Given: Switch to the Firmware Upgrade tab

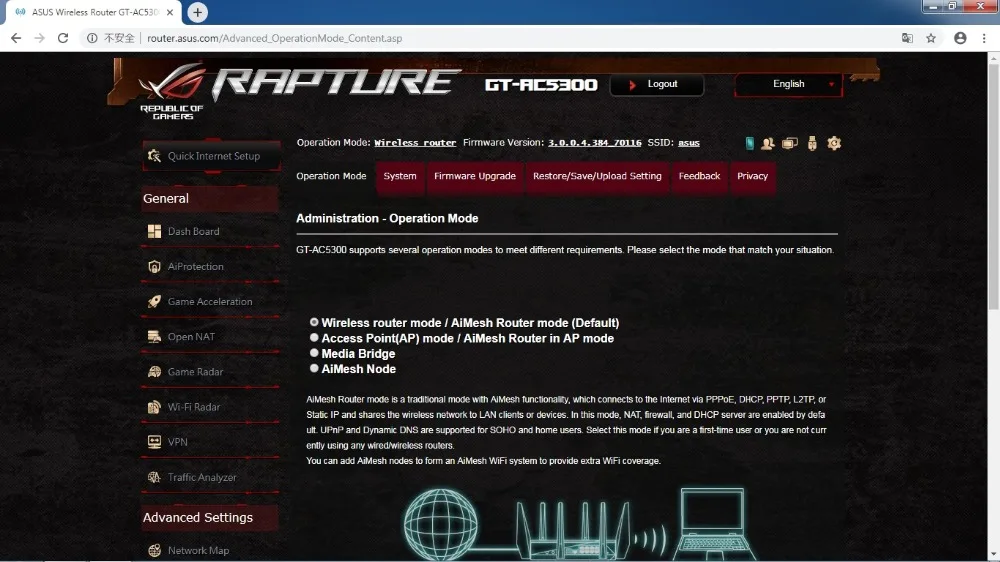Looking at the screenshot, I should click(475, 176).
